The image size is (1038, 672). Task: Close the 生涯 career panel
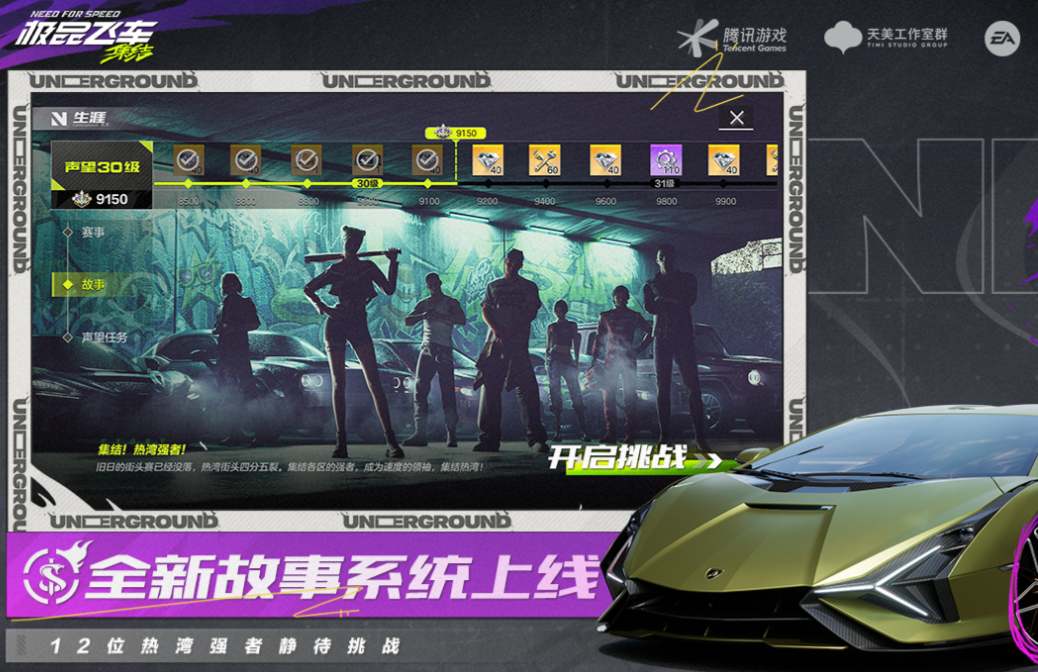click(x=737, y=118)
